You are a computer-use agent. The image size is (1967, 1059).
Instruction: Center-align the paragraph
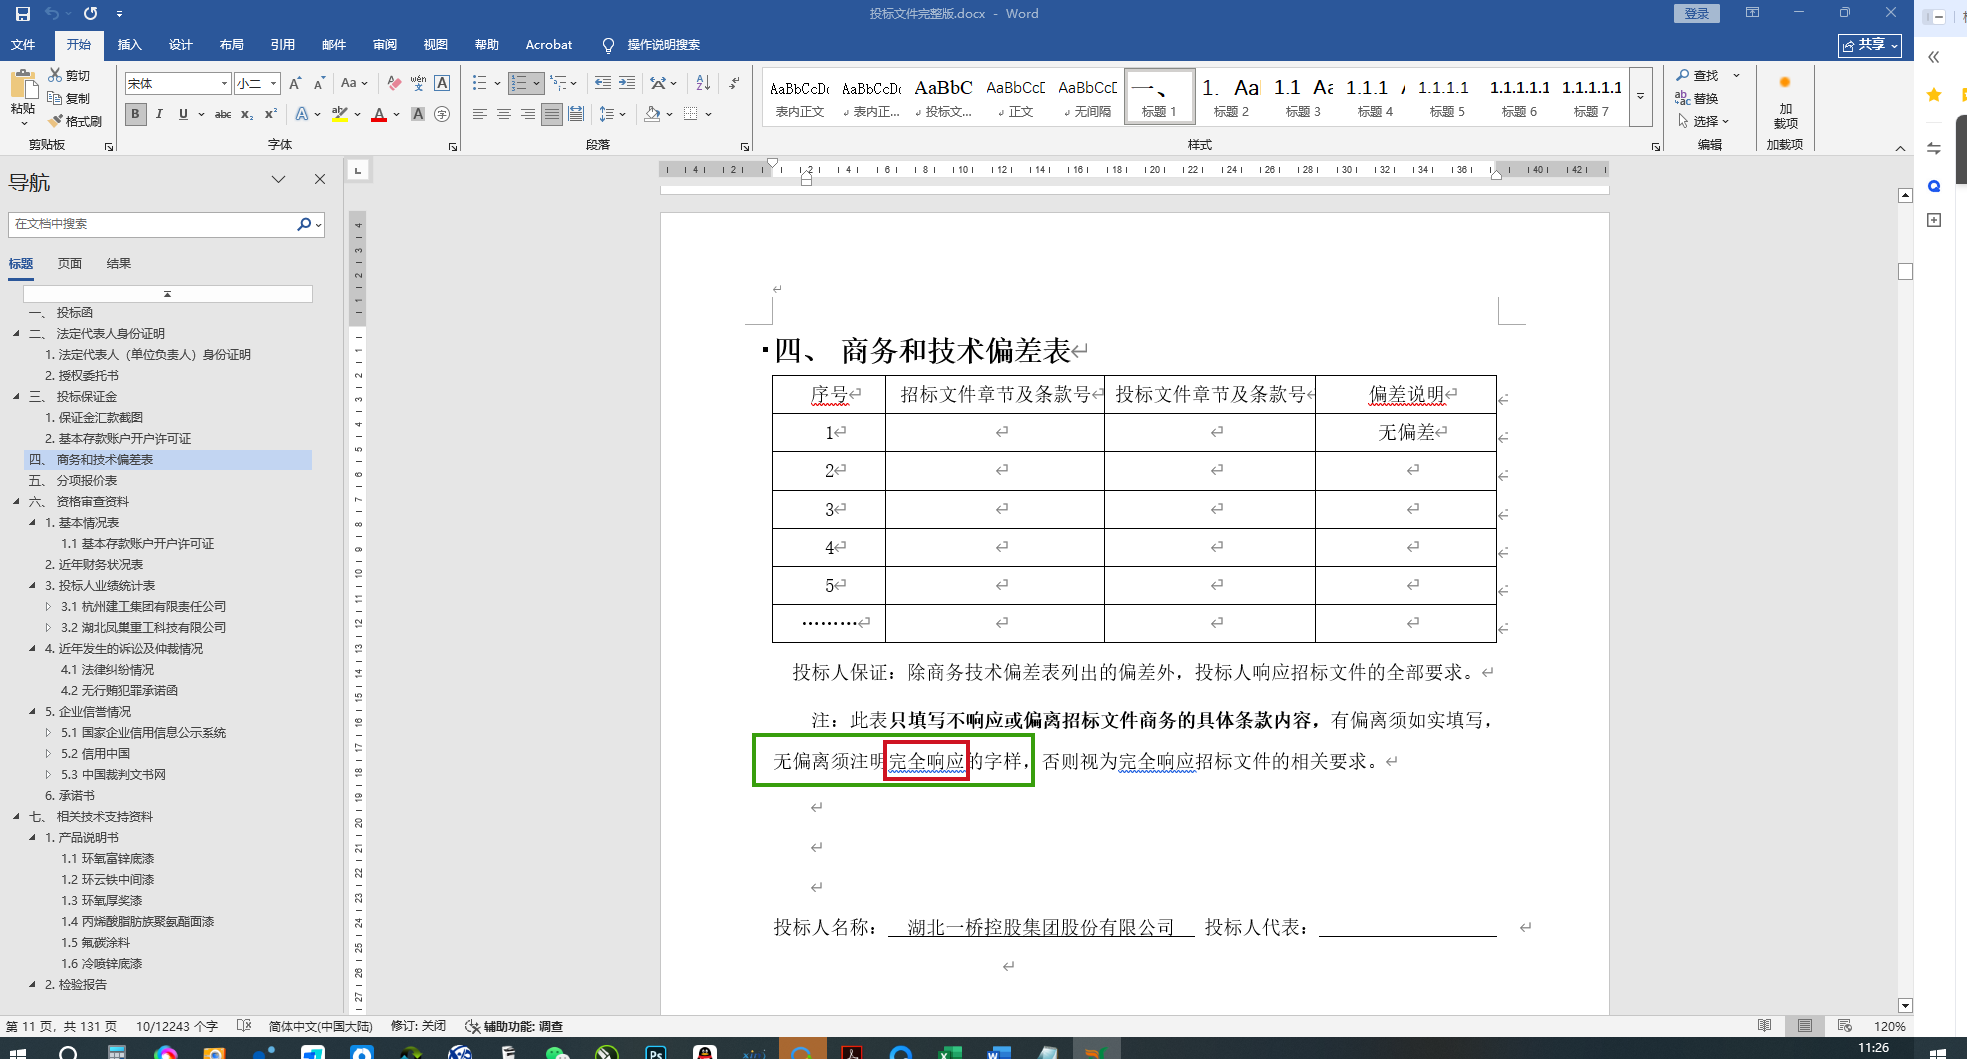coord(504,114)
